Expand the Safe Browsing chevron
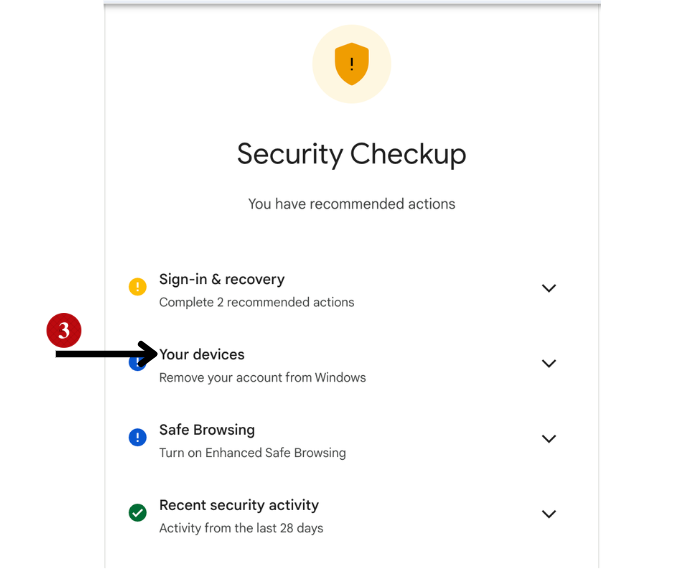 pyautogui.click(x=548, y=438)
